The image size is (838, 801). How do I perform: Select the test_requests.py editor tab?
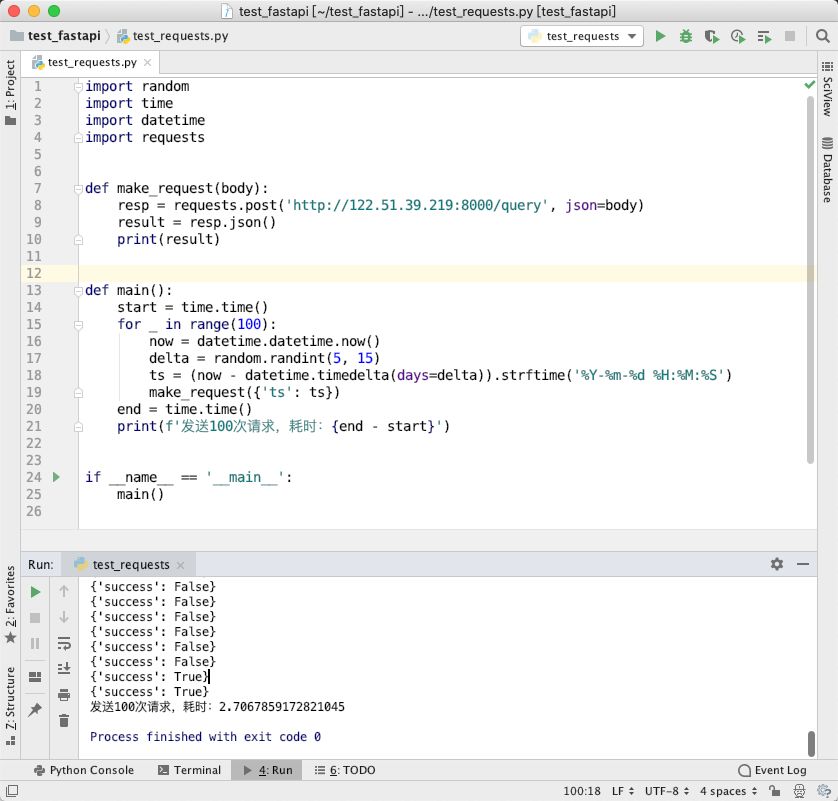click(92, 63)
